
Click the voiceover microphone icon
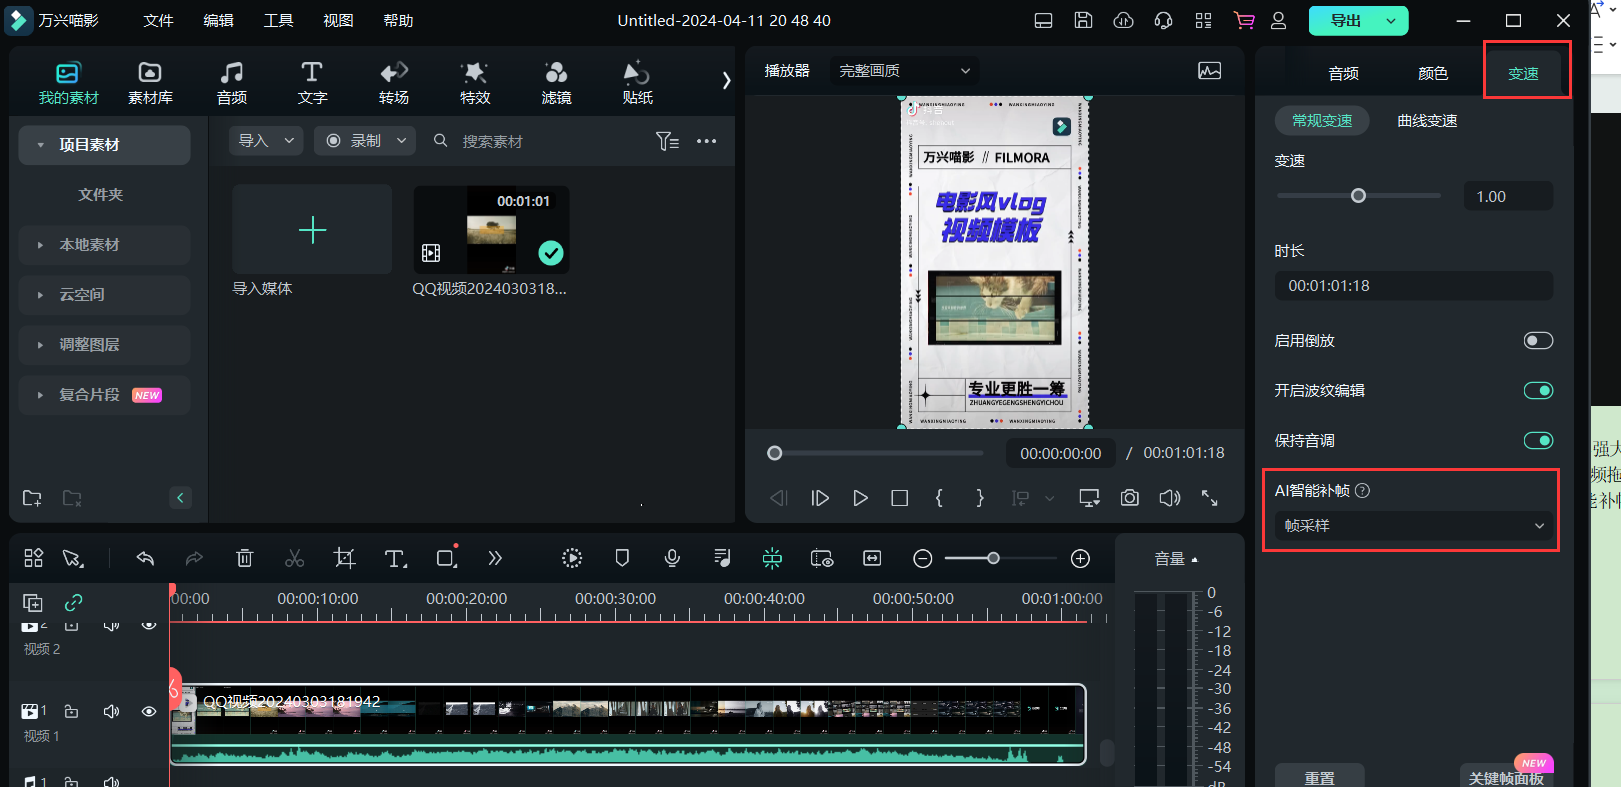point(672,558)
